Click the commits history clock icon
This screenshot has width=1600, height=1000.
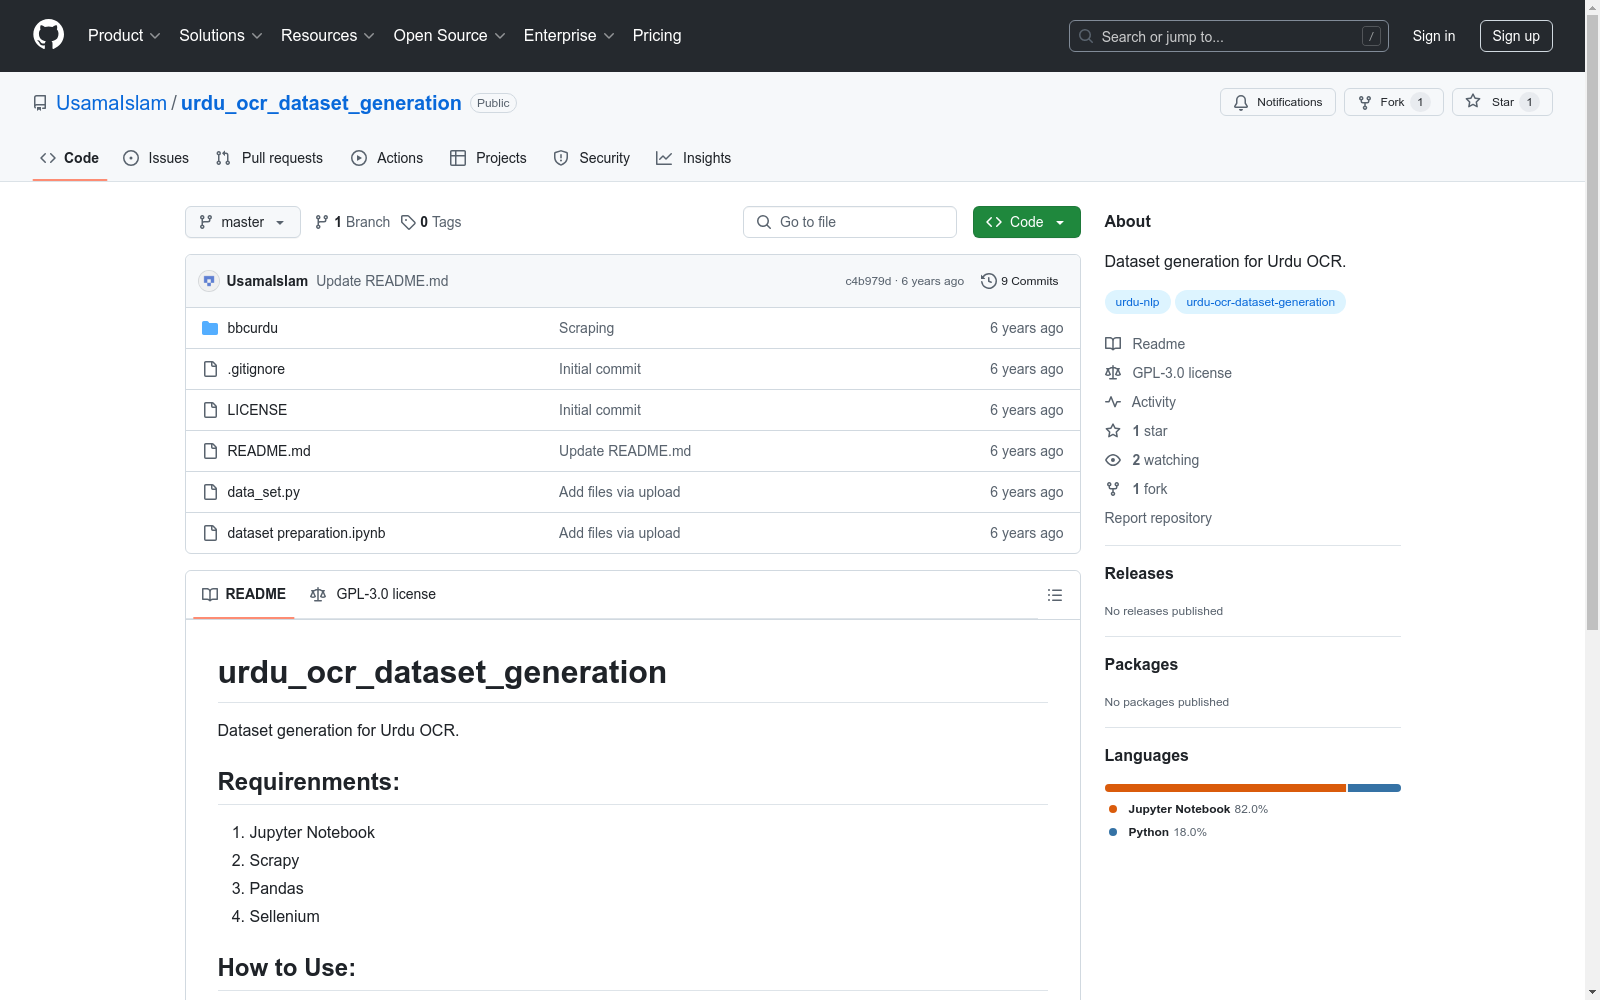point(989,281)
